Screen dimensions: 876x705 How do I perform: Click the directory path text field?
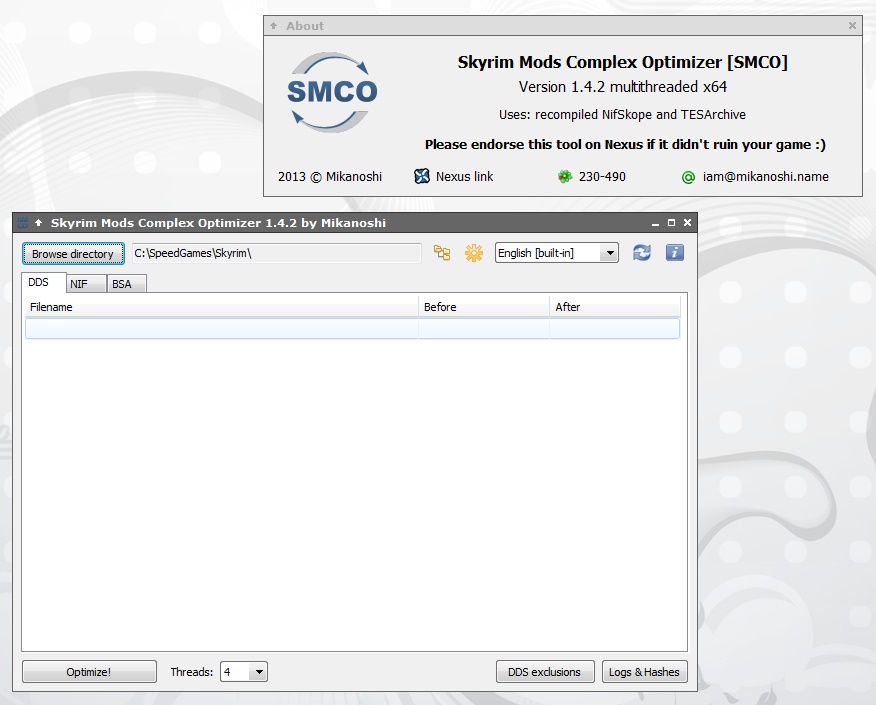276,253
